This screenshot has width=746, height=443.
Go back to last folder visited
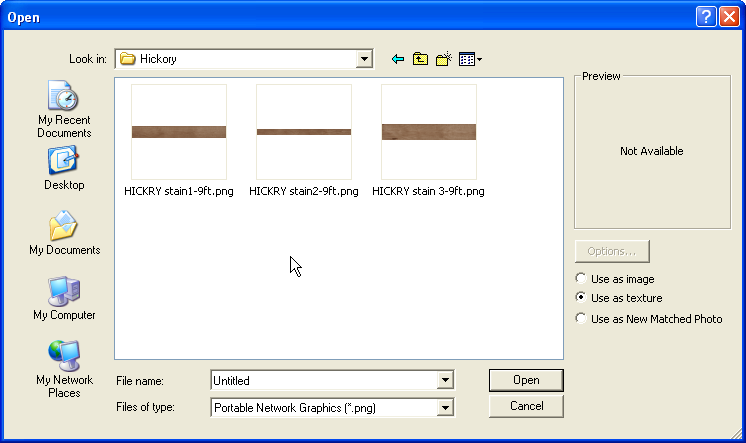398,59
